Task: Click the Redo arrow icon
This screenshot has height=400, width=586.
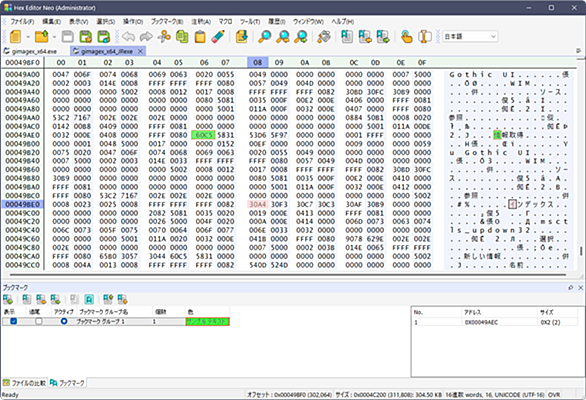Action: tap(146, 37)
